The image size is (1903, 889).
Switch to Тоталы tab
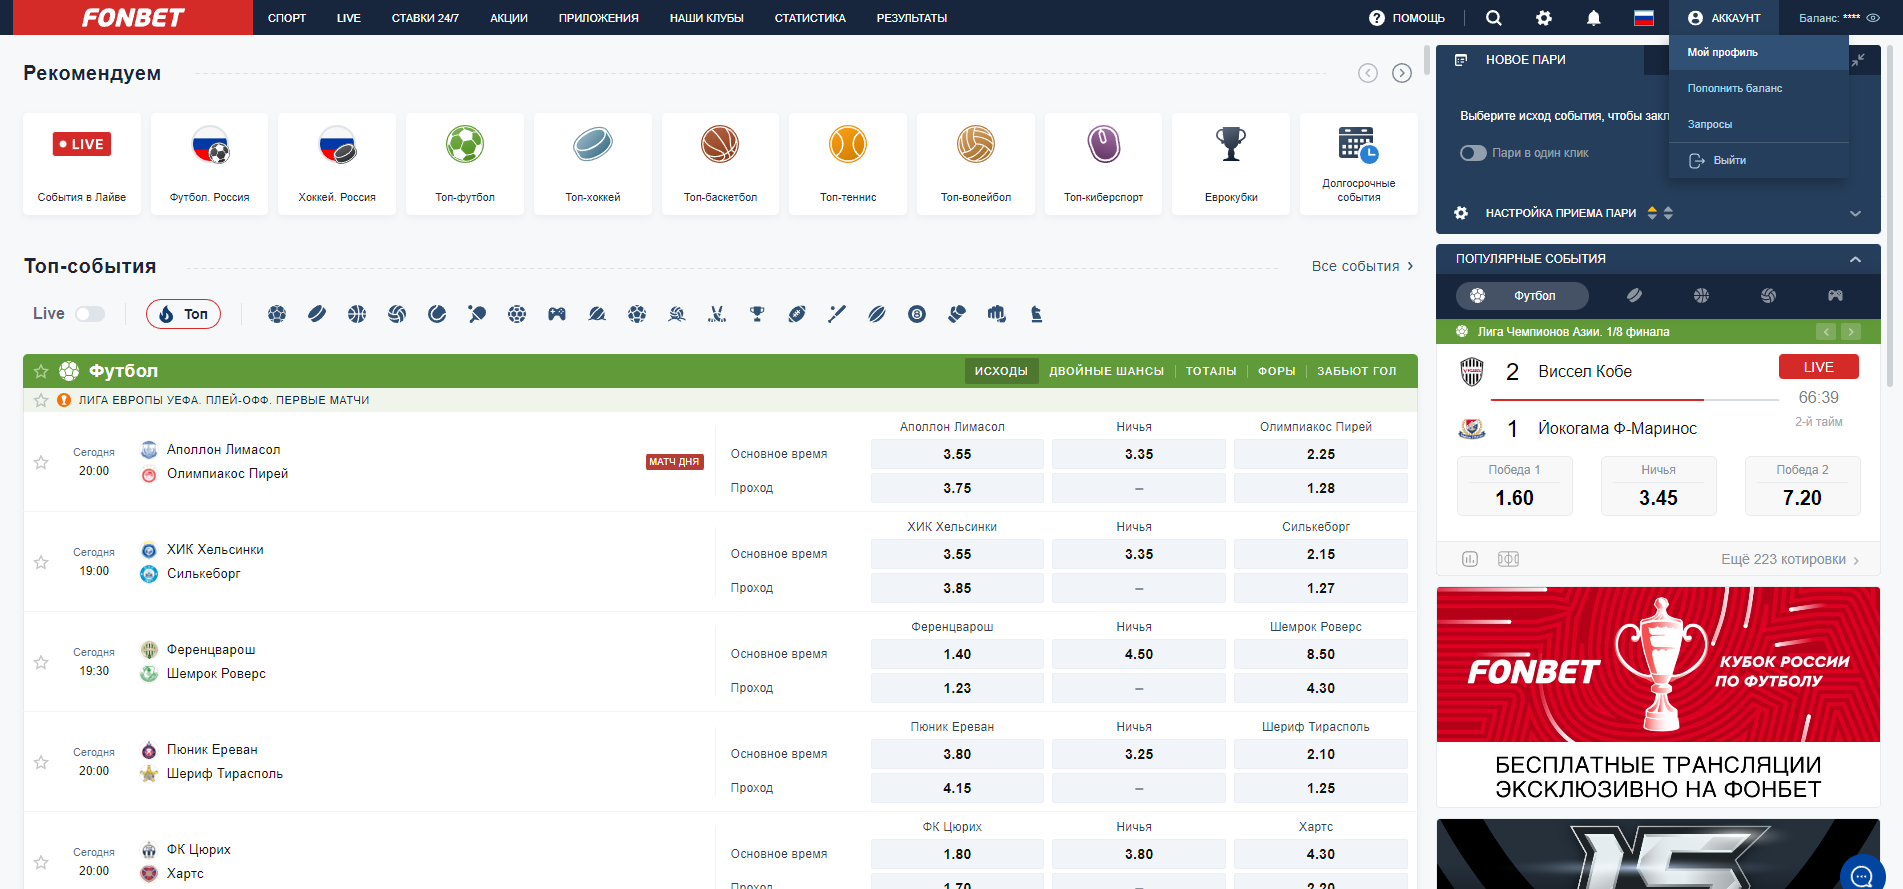[x=1210, y=371]
